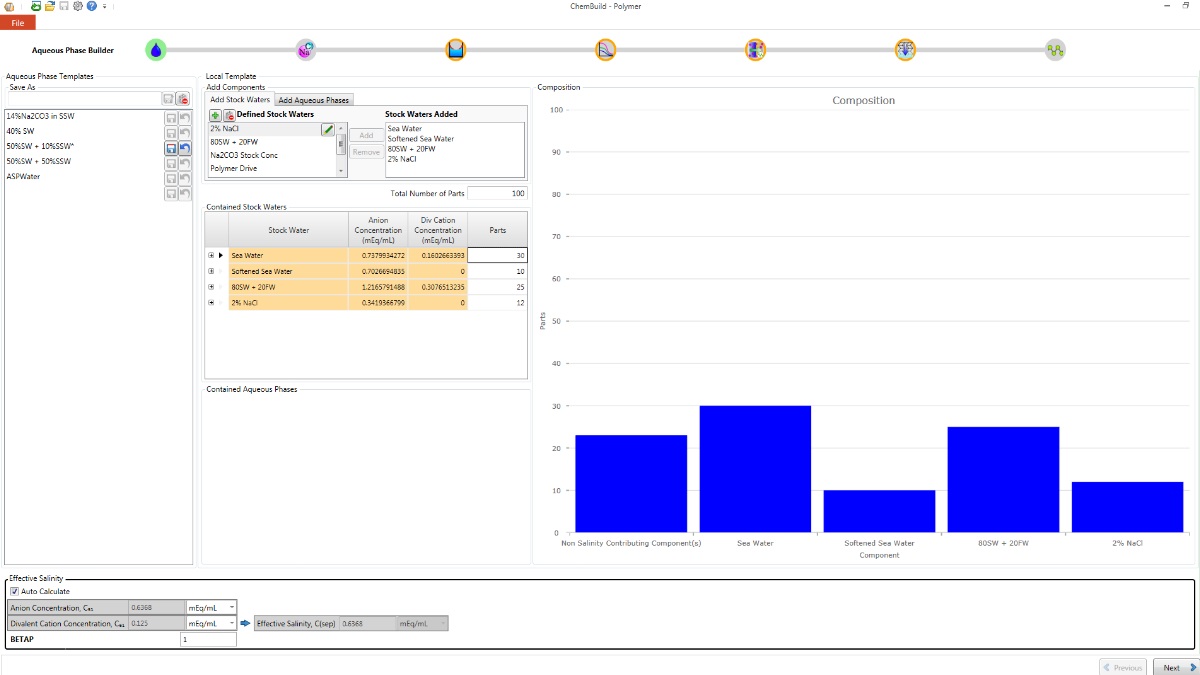Click the BETAP value field
This screenshot has height=675, width=1200.
click(x=208, y=639)
